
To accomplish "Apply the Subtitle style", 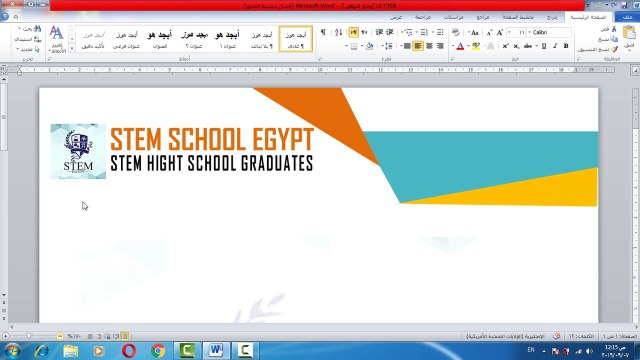I will (x=127, y=39).
